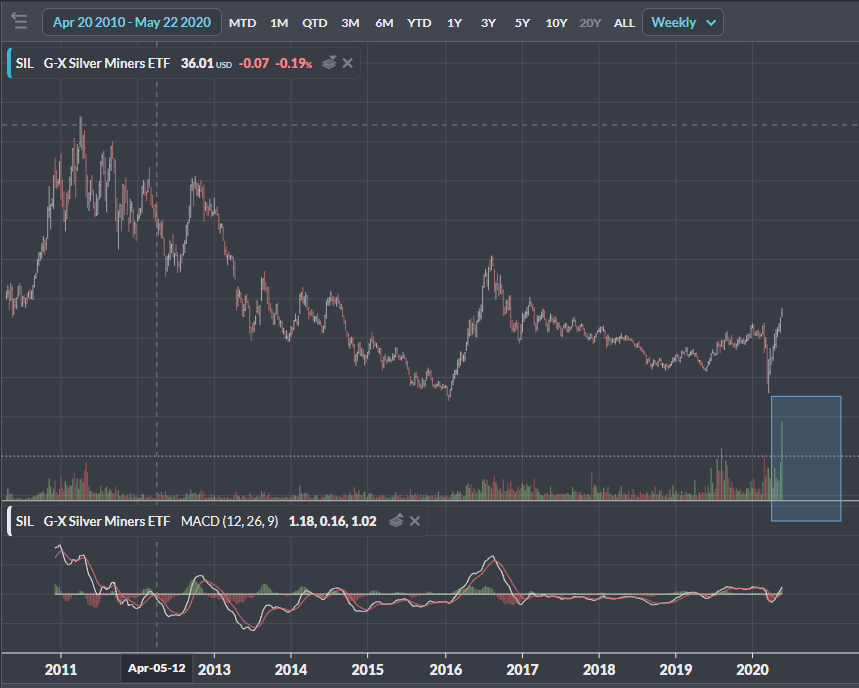Switch to QTD time range

click(314, 23)
